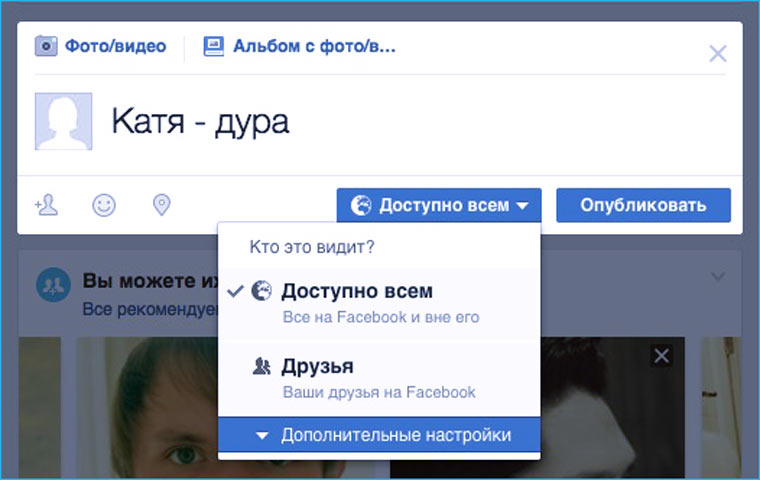760x480 pixels.
Task: Open the feeling smiley icon
Action: point(104,205)
